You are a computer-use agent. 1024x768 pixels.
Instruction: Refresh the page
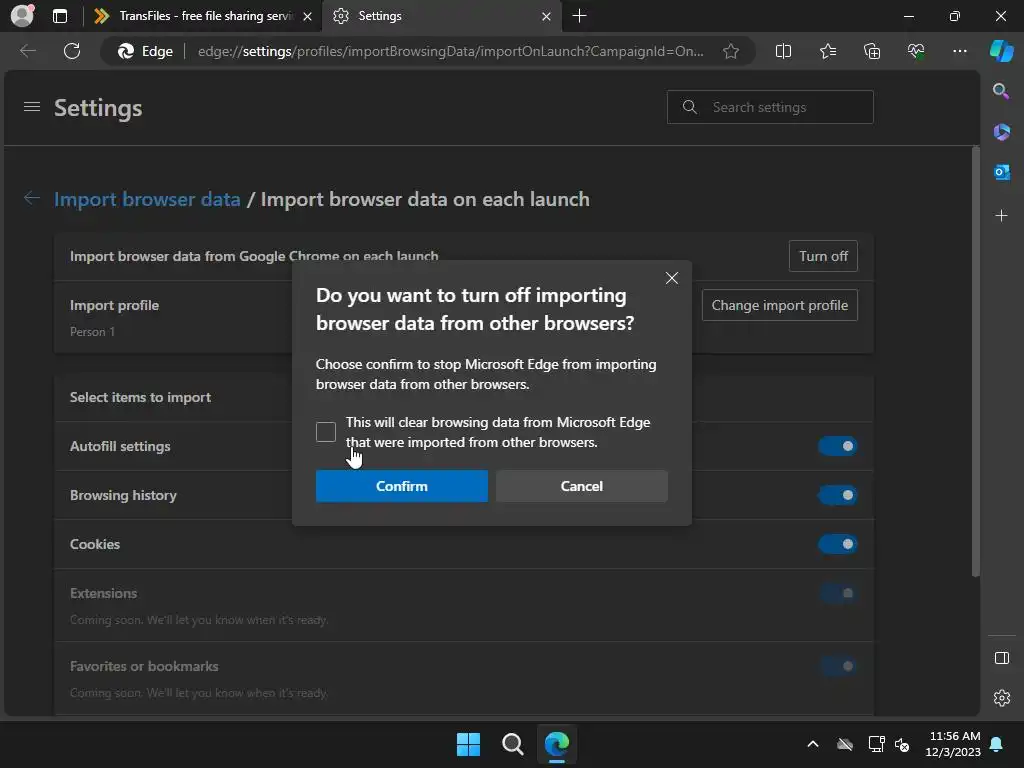[72, 51]
